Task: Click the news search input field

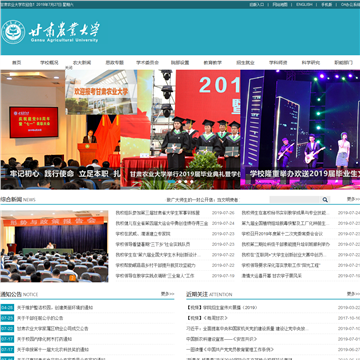Action: (x=295, y=200)
